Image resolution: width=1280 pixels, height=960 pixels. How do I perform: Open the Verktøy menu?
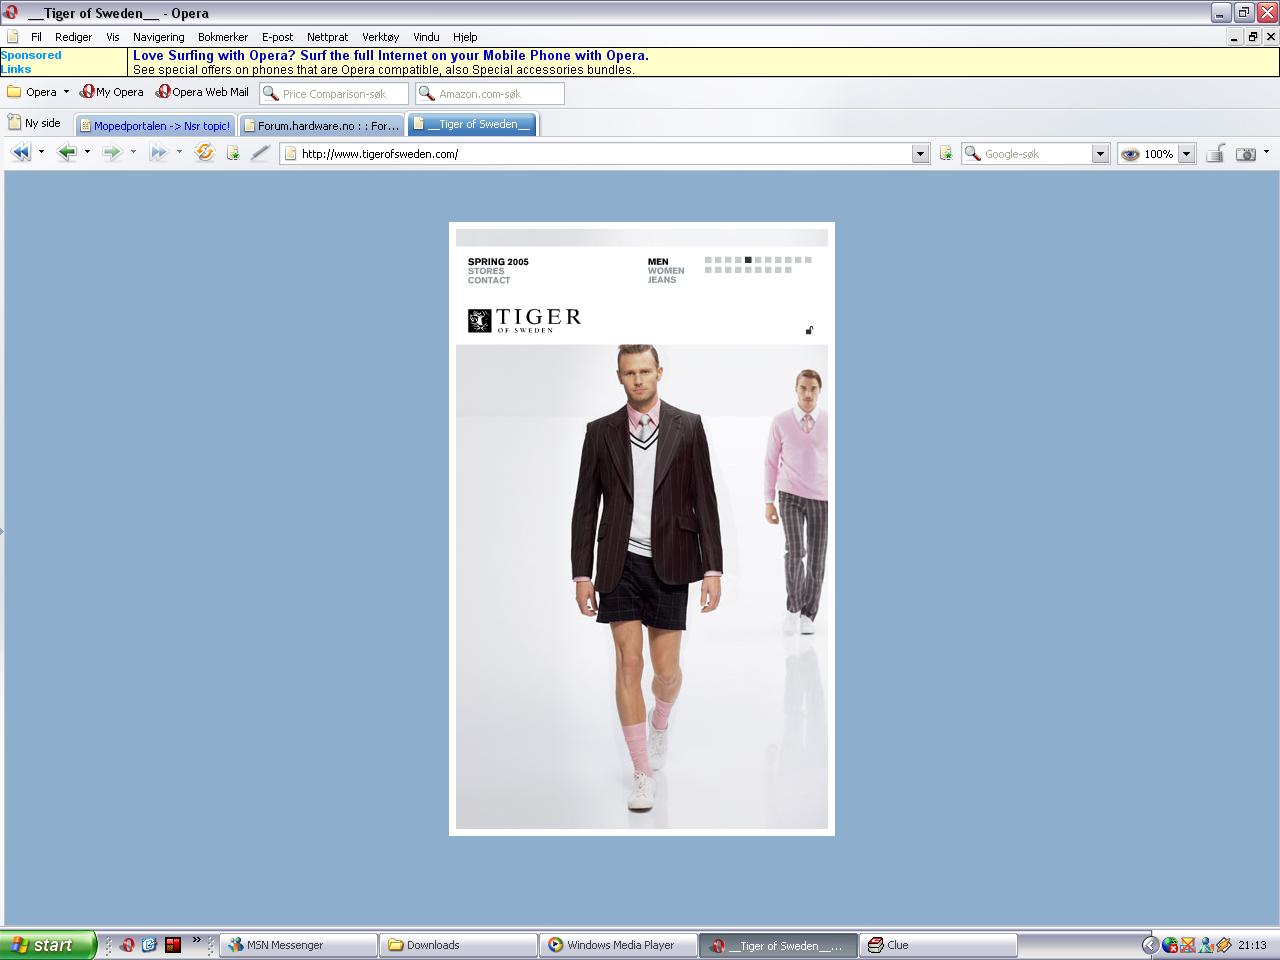click(x=381, y=37)
